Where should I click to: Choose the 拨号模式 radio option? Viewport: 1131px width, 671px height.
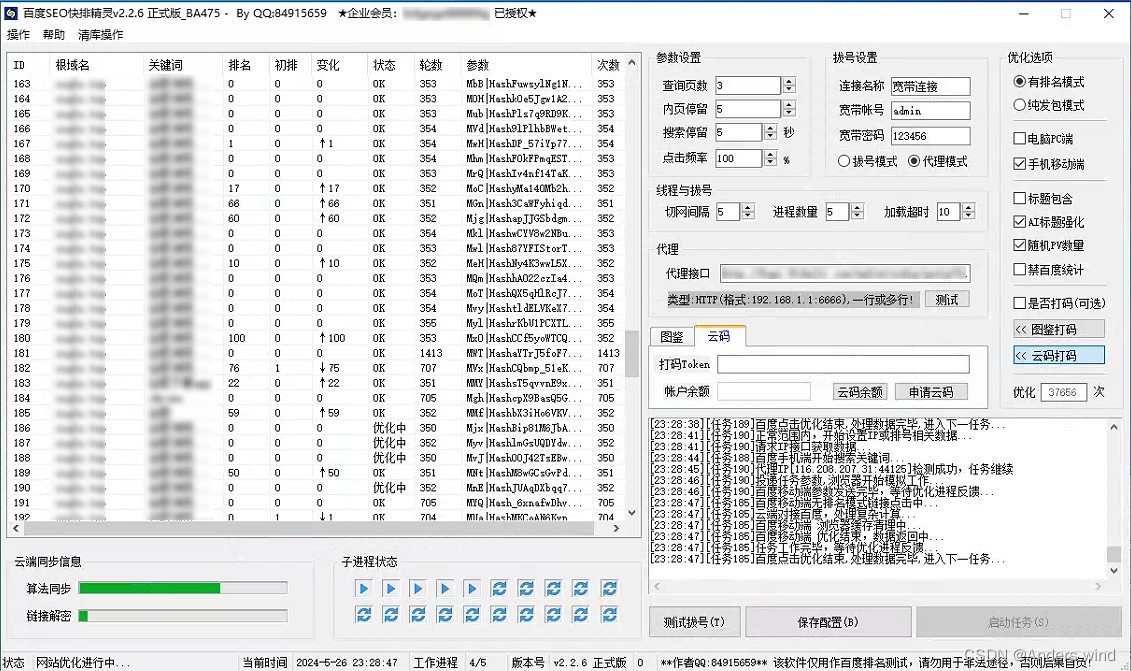tap(845, 161)
